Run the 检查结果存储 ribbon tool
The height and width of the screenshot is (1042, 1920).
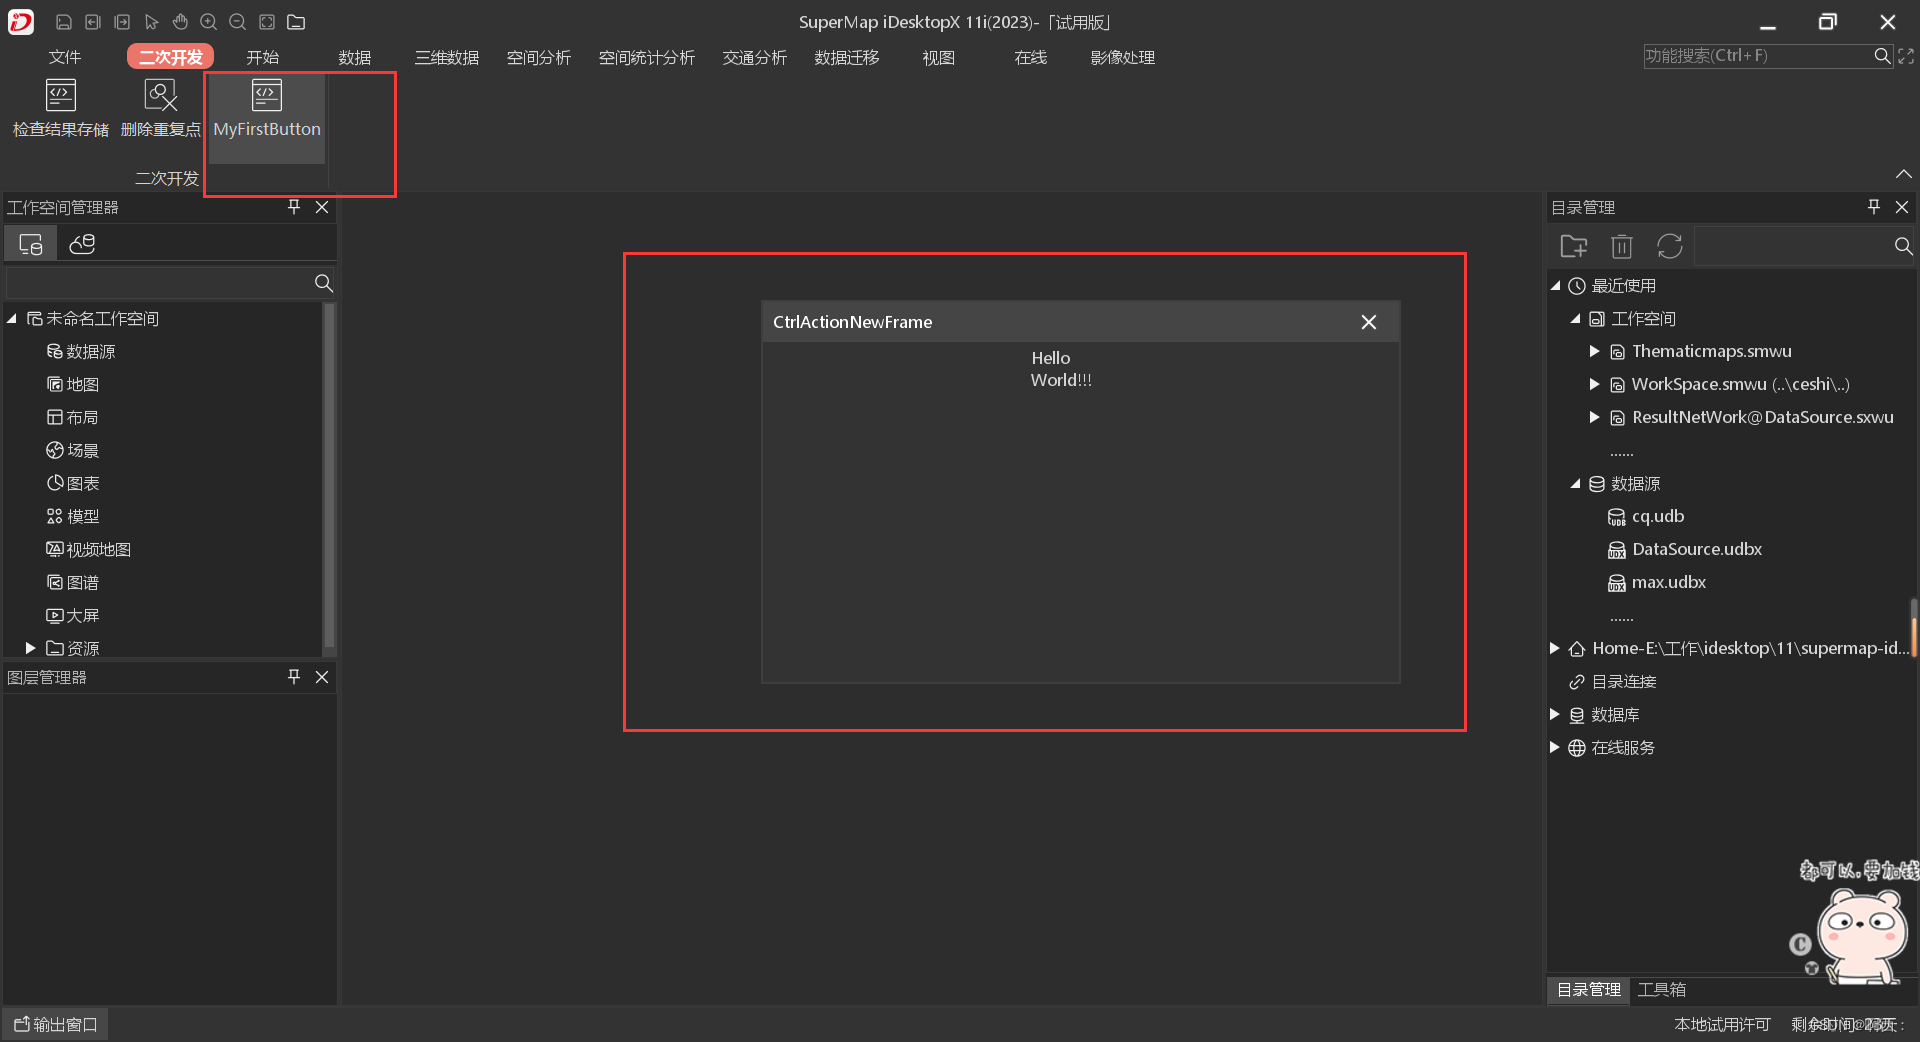[x=61, y=108]
